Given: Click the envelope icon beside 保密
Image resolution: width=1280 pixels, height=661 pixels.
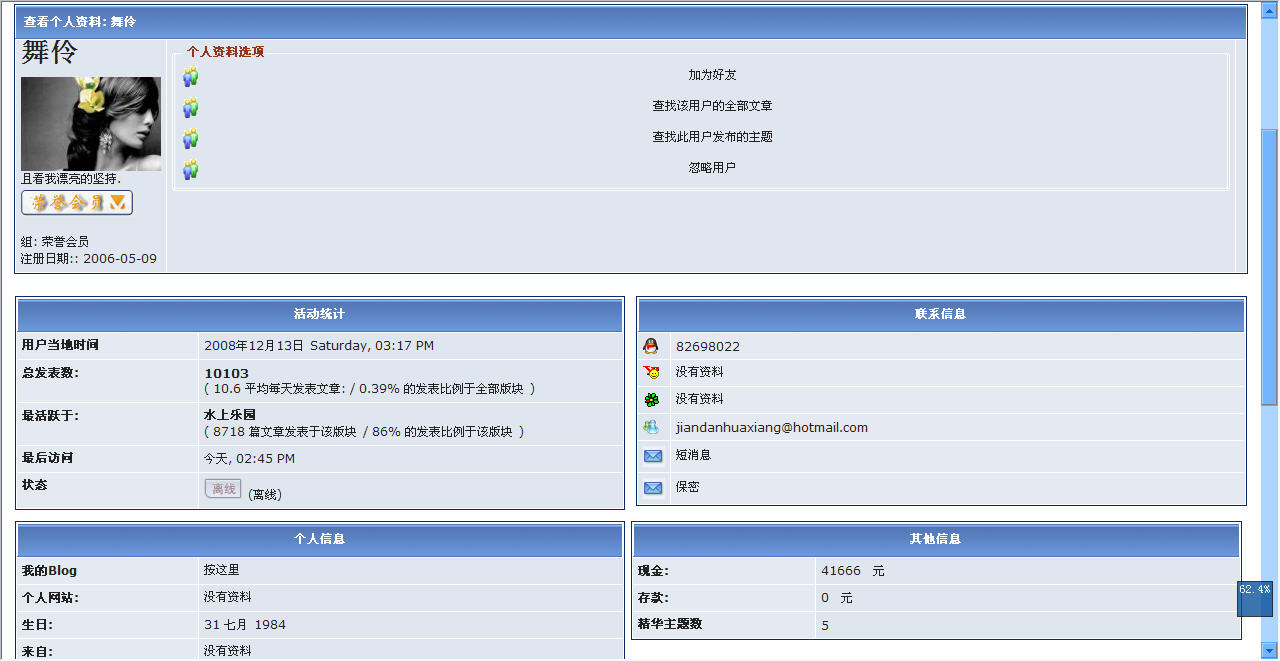Looking at the screenshot, I should pos(653,488).
